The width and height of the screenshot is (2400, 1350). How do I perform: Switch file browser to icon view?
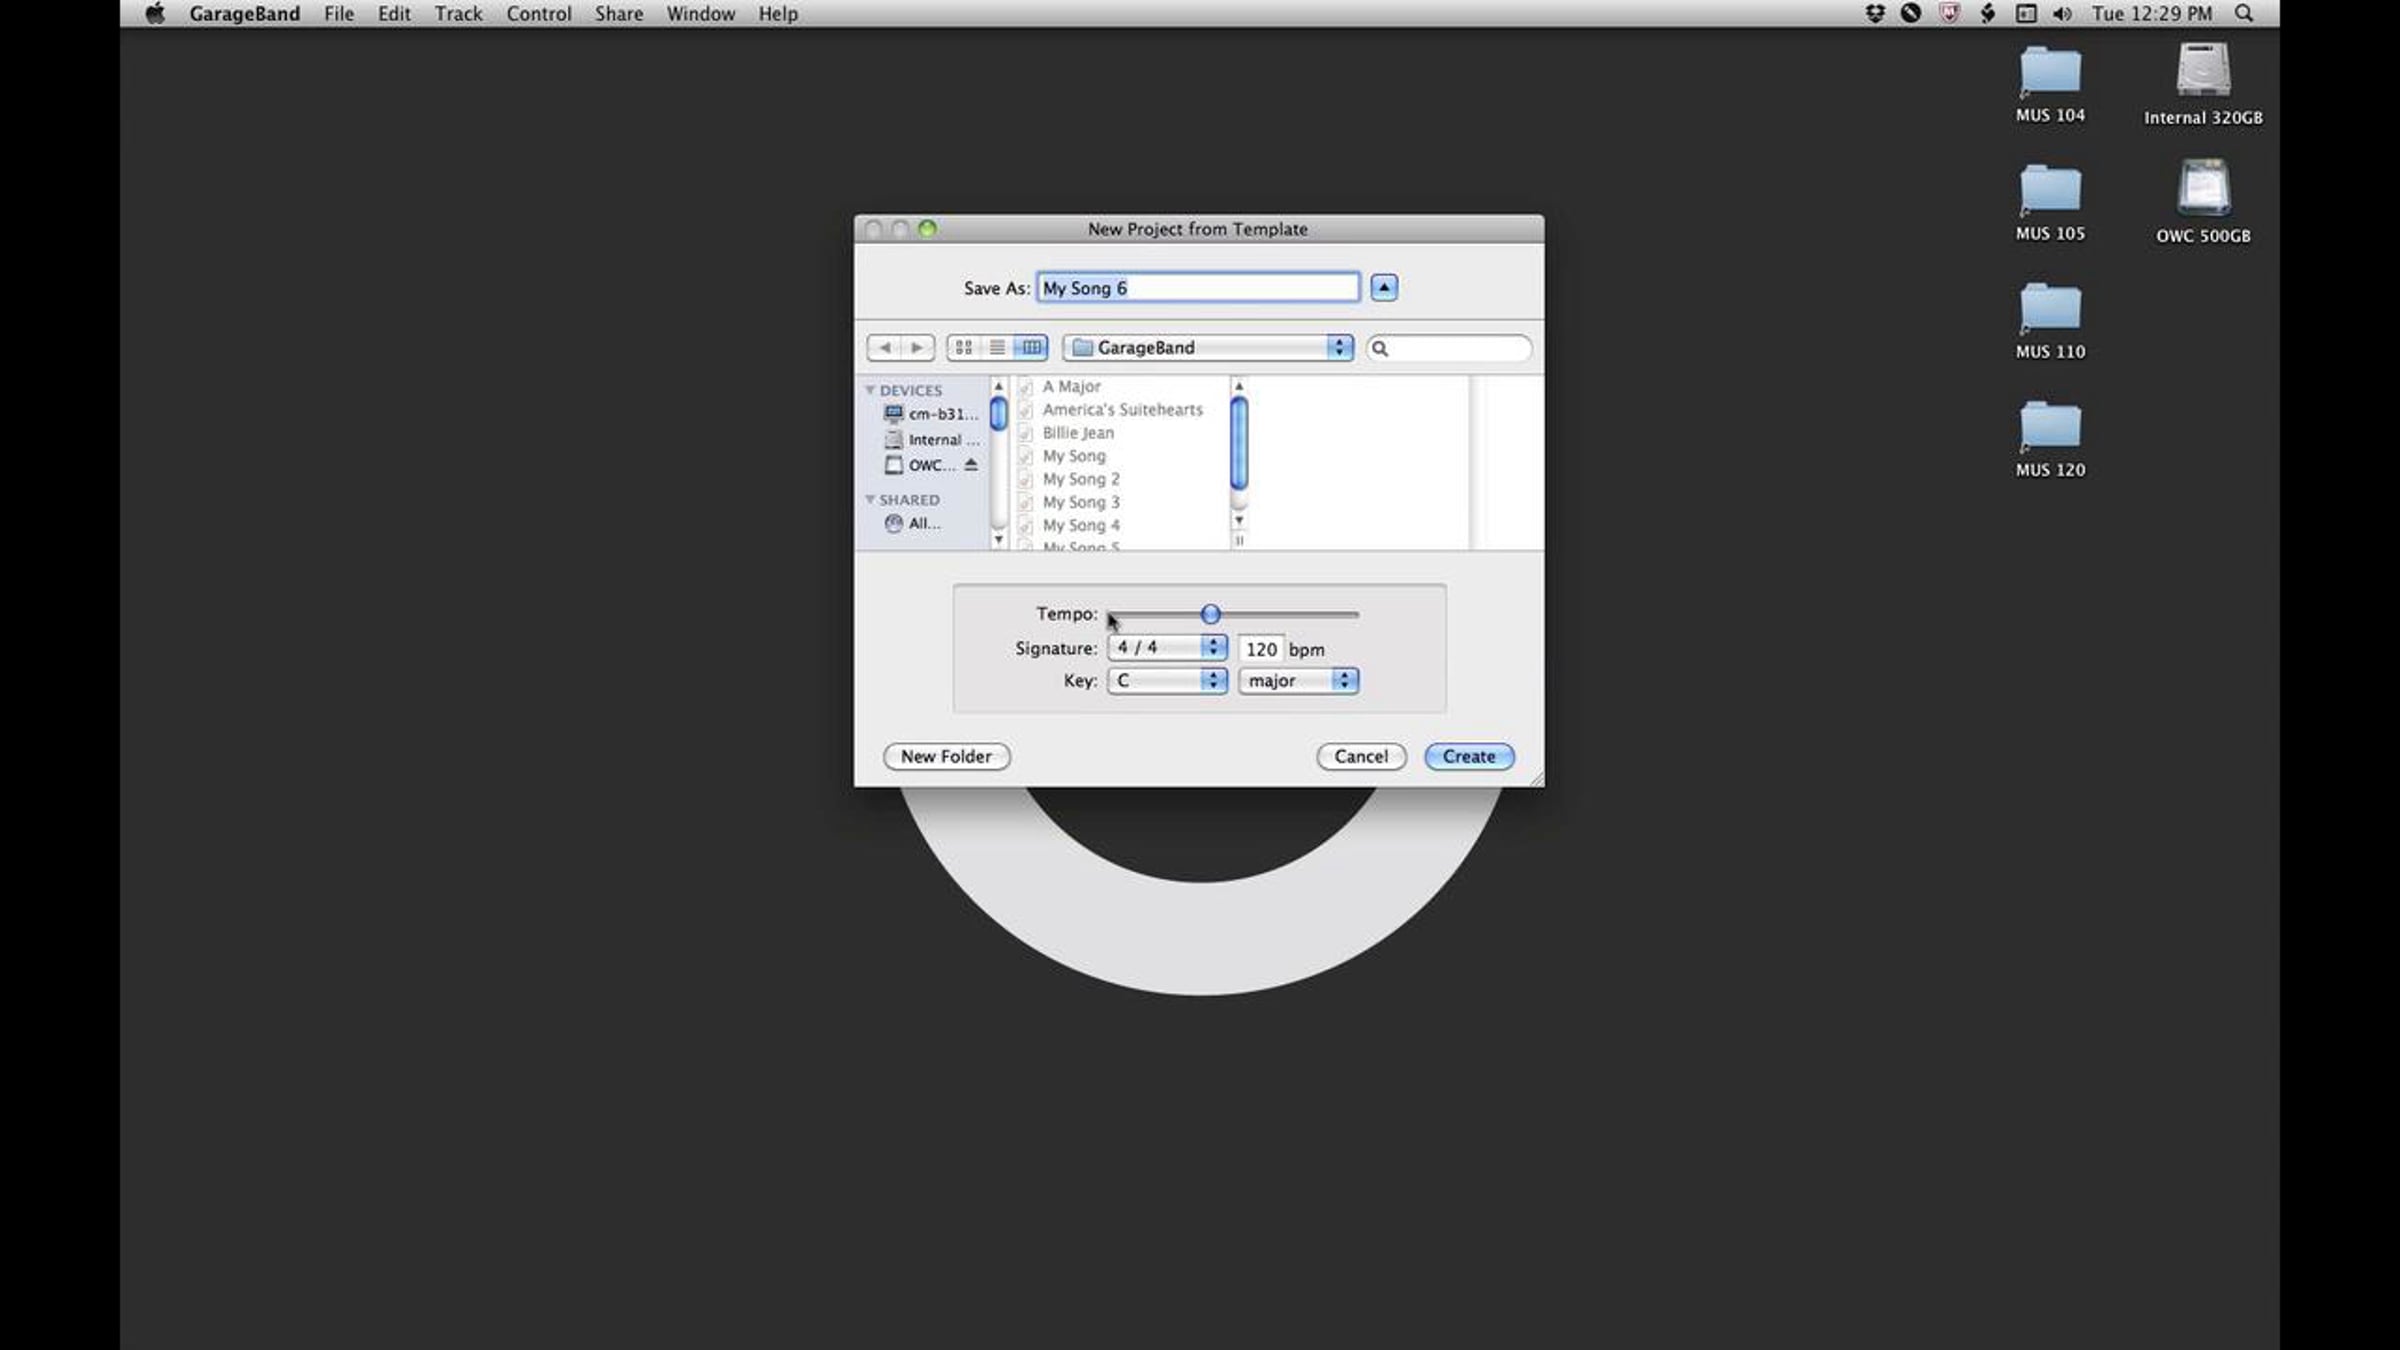tap(963, 347)
